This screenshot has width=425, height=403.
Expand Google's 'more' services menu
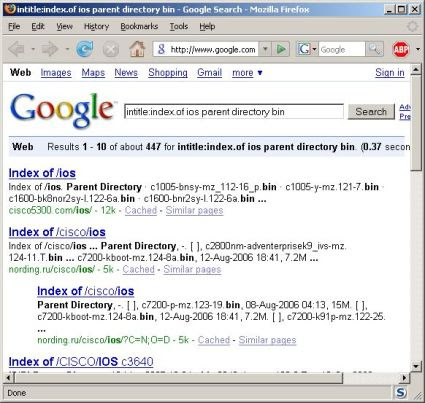[247, 73]
